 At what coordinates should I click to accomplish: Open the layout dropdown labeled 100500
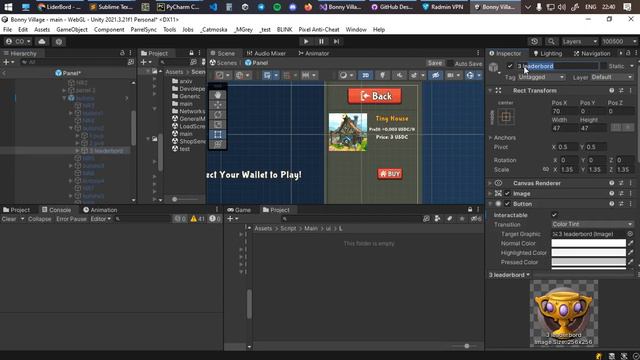(619, 41)
